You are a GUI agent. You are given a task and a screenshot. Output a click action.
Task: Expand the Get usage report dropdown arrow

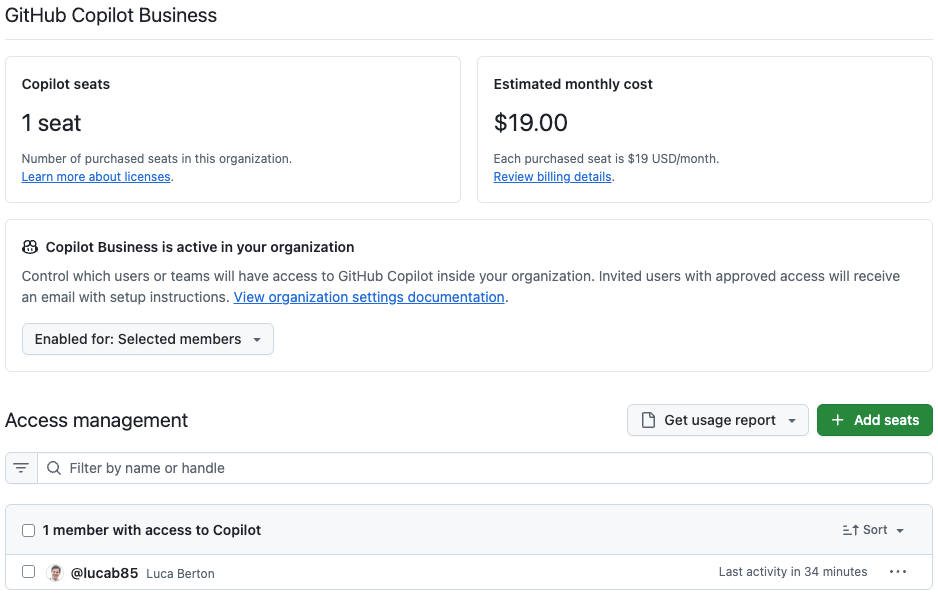[x=791, y=419]
